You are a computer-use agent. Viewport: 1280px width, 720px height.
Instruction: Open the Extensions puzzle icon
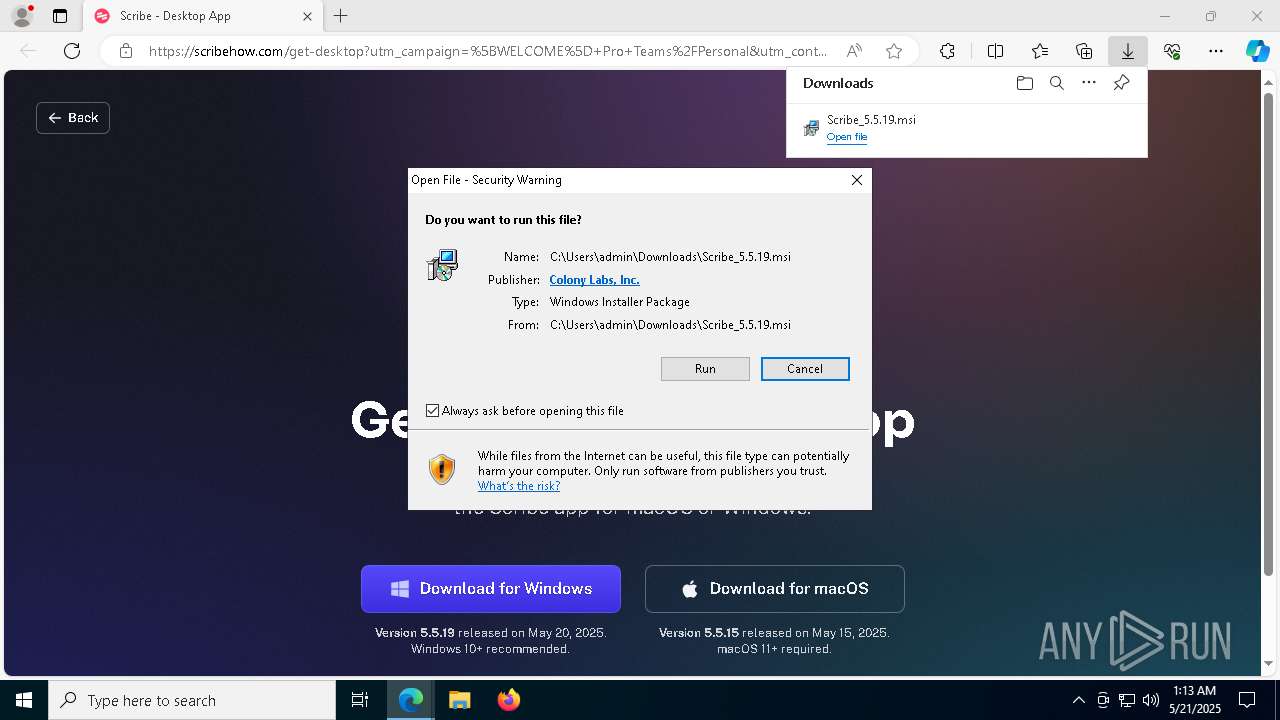pyautogui.click(x=947, y=51)
